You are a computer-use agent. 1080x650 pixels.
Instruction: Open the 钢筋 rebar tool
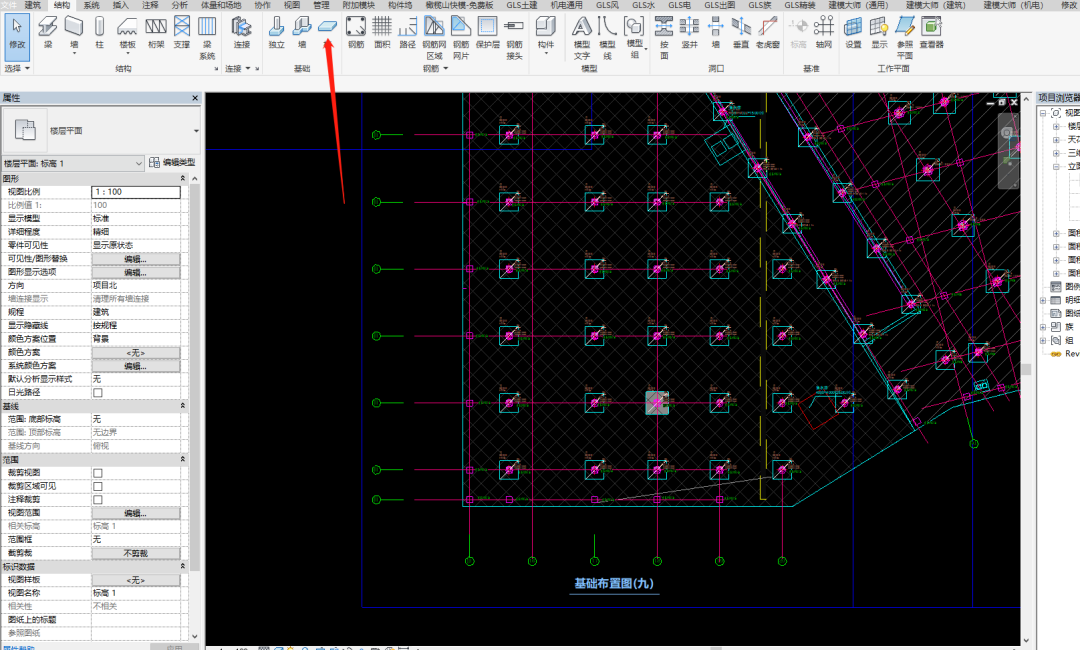(355, 32)
